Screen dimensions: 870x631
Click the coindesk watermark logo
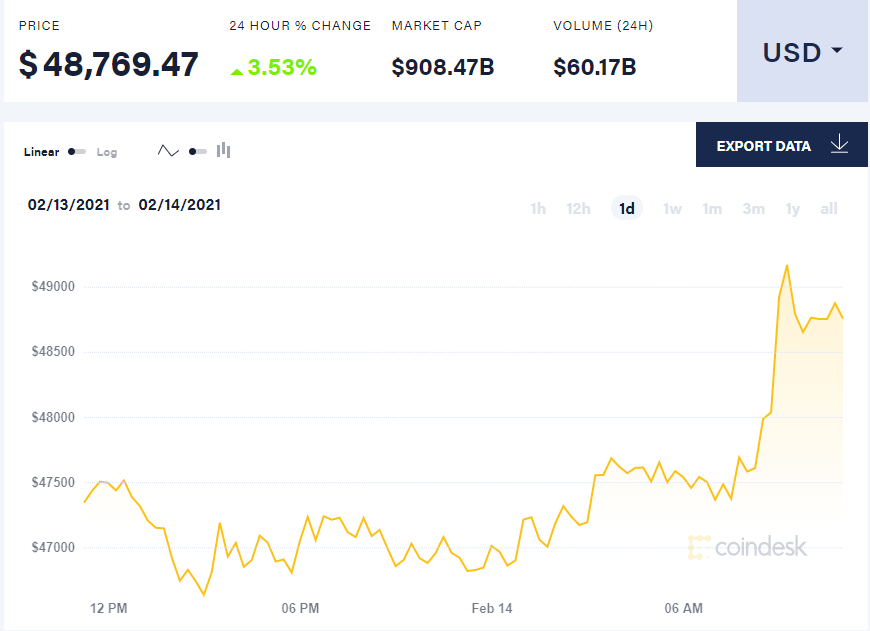[748, 547]
